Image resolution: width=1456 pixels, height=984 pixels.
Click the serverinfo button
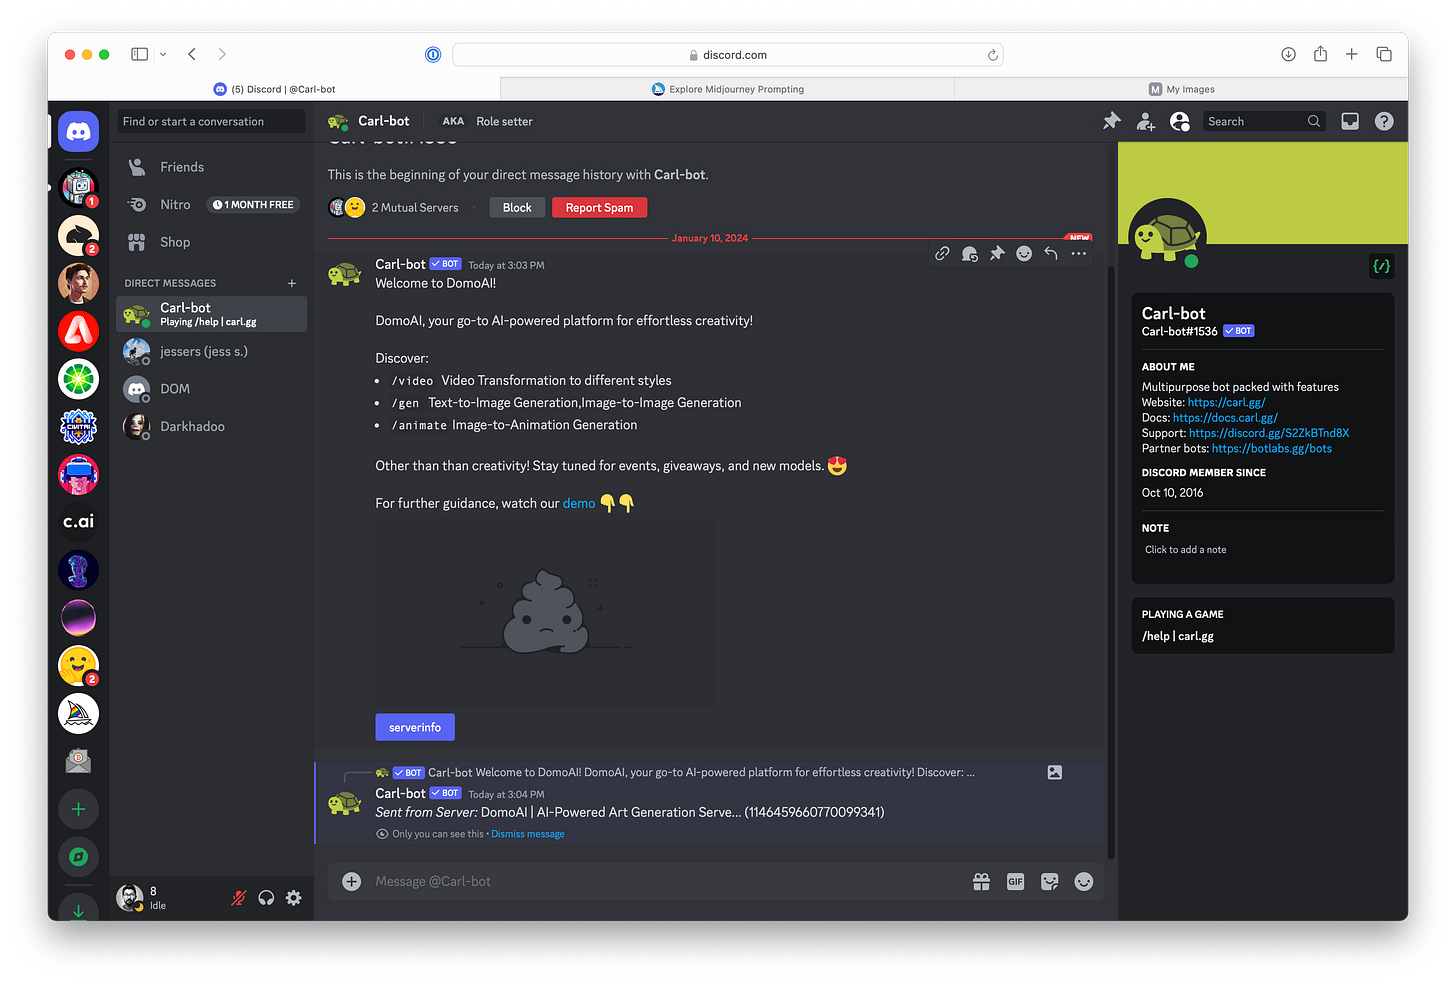coord(415,727)
